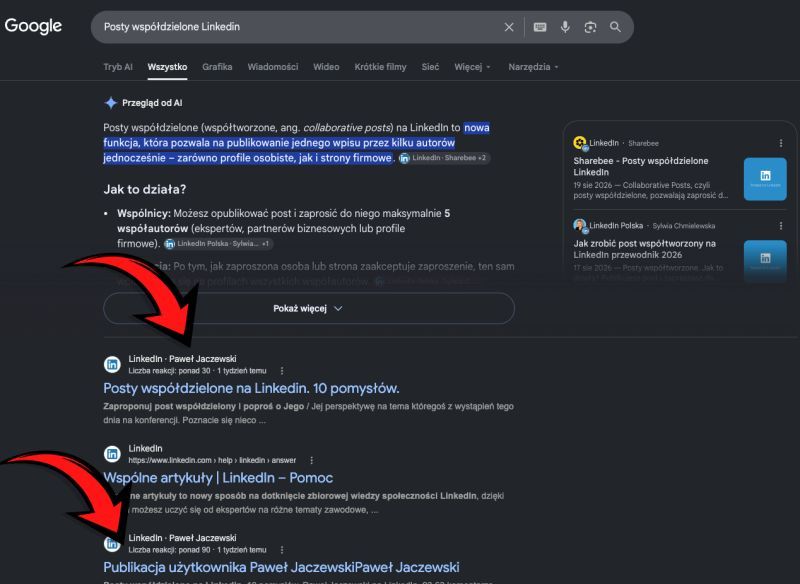Expand AI overview with Pokaż więcej
The width and height of the screenshot is (800, 584).
309,308
